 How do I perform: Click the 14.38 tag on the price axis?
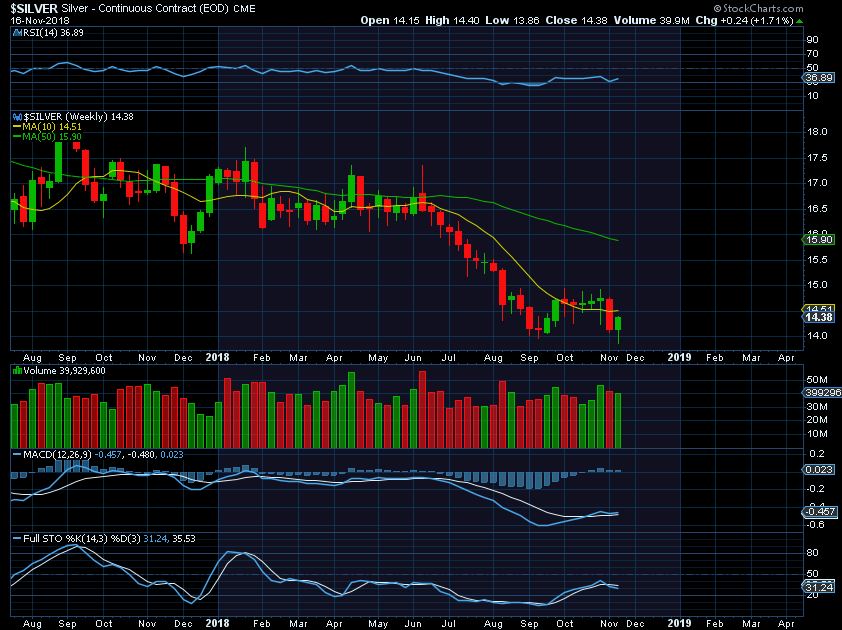(819, 317)
